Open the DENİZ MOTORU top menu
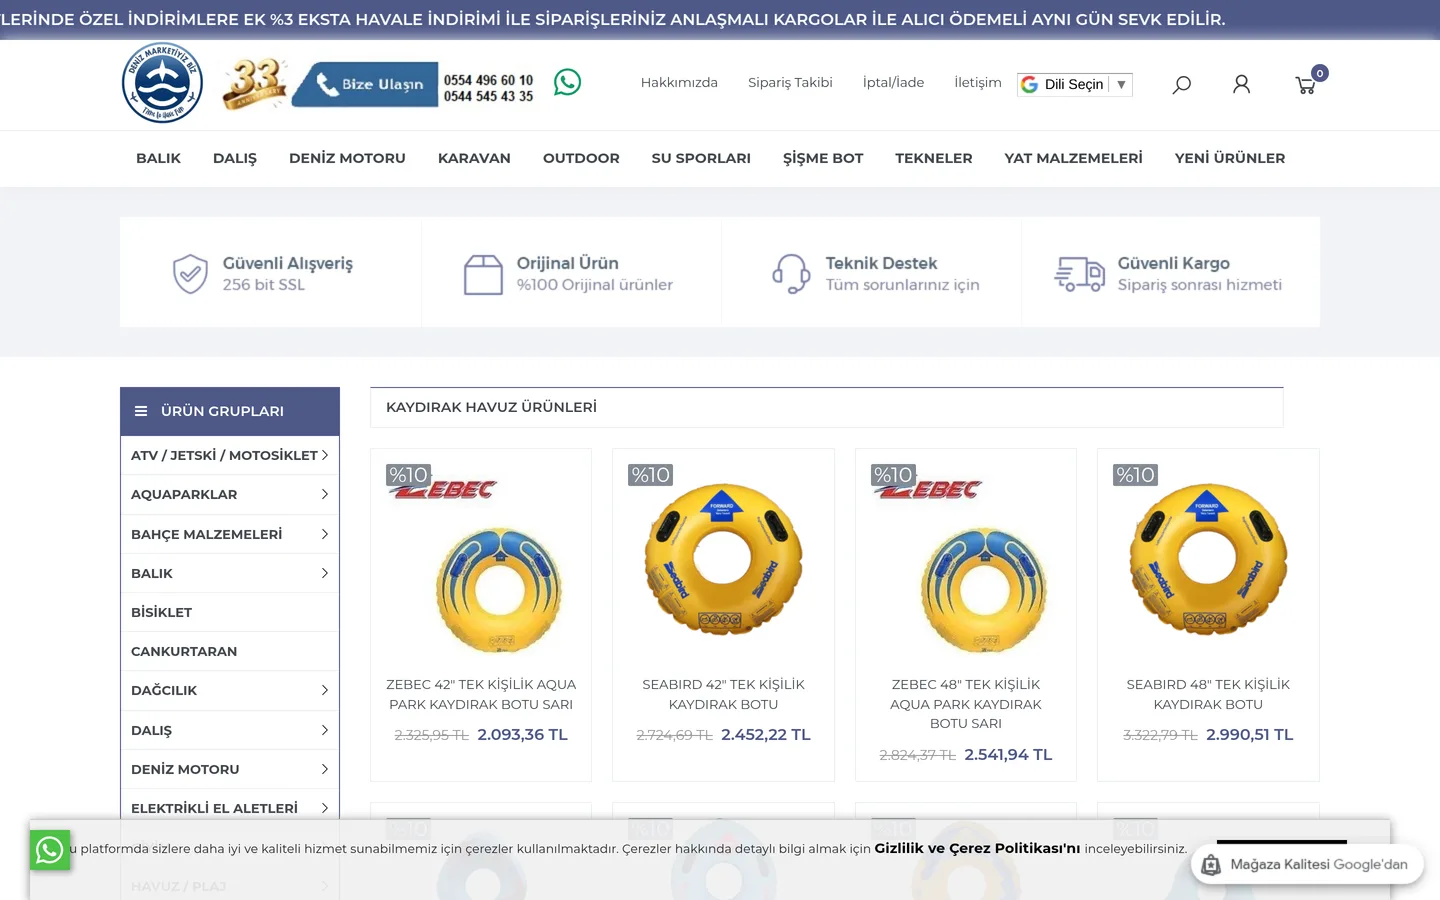 click(x=347, y=158)
